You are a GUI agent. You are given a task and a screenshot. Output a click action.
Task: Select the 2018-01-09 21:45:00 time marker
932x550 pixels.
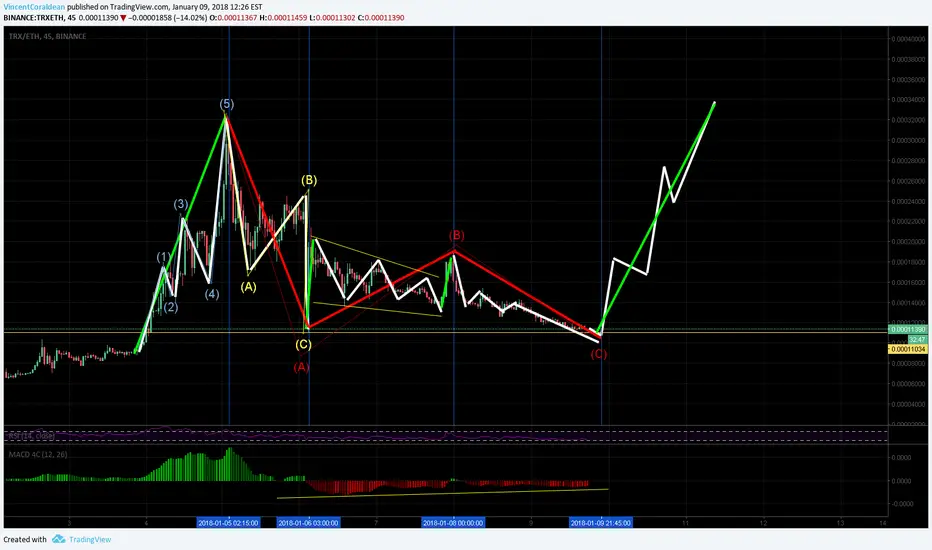pos(600,523)
